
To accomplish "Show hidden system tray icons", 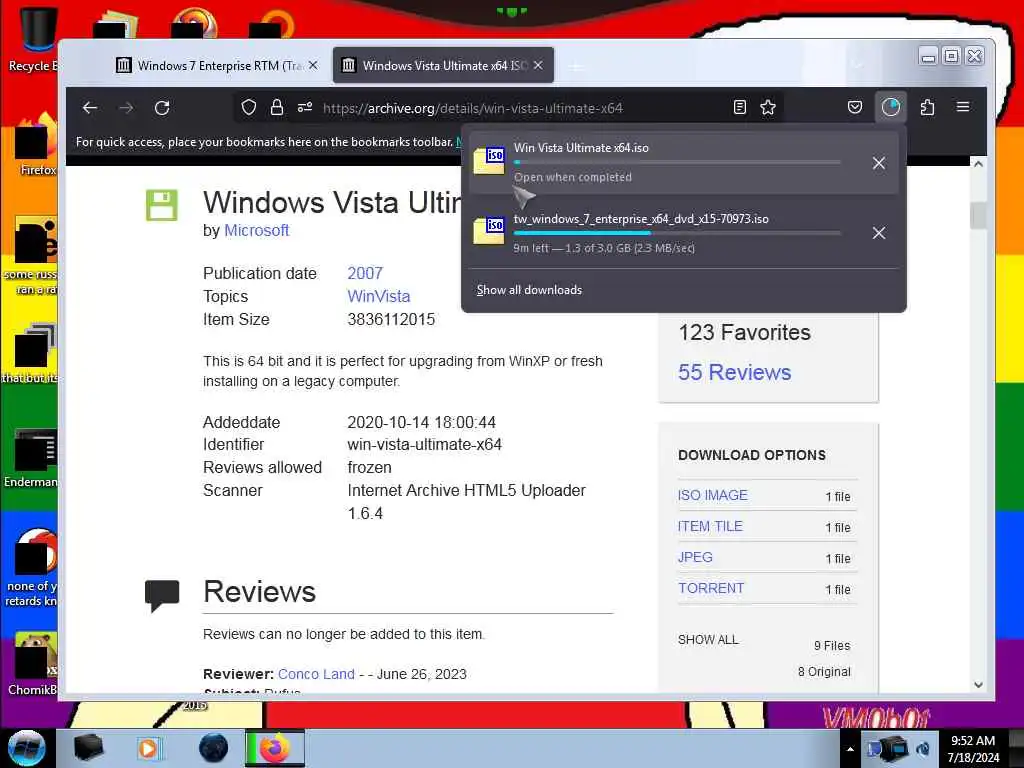I will tap(850, 749).
